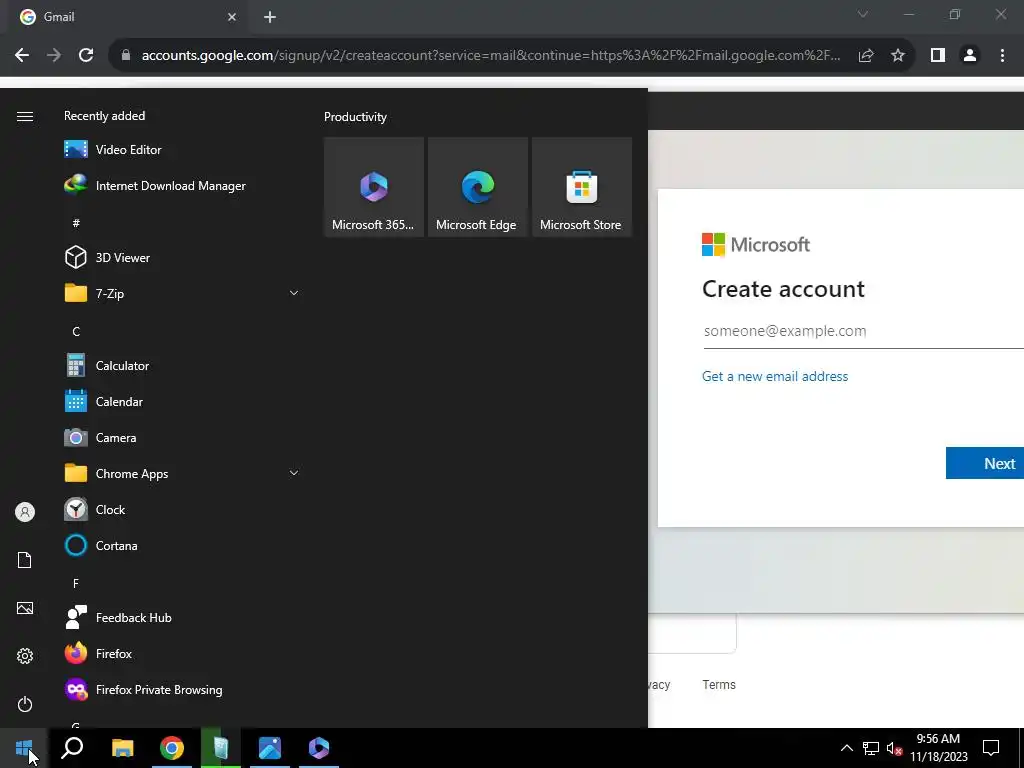This screenshot has width=1024, height=768.
Task: Launch Calculator app
Action: 183,366
